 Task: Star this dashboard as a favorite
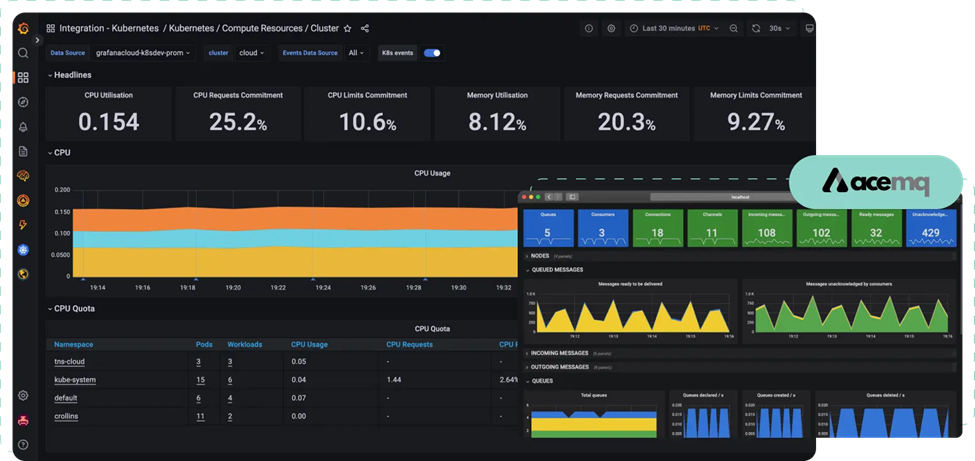pos(347,29)
